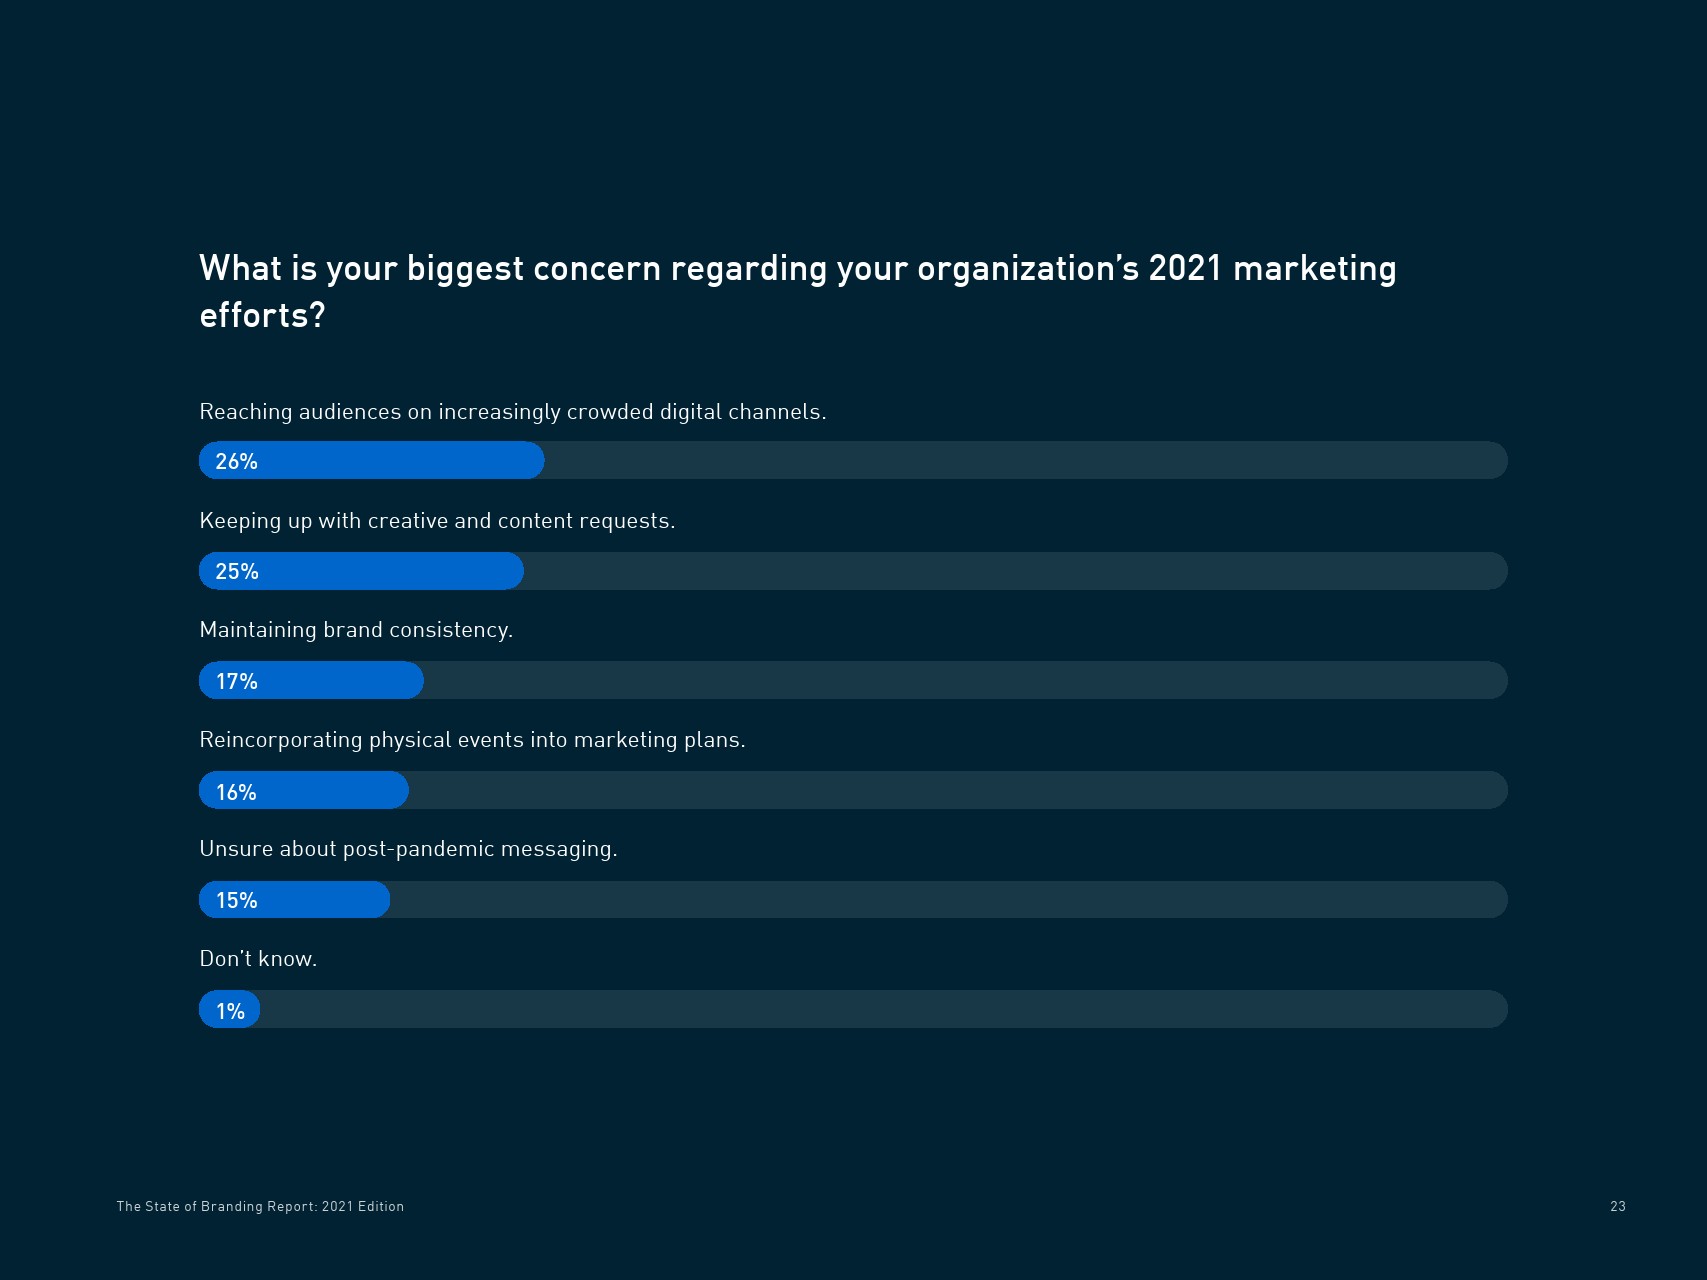
Task: Click 'Unsure about post-pandemic messaging' label
Action: (408, 849)
